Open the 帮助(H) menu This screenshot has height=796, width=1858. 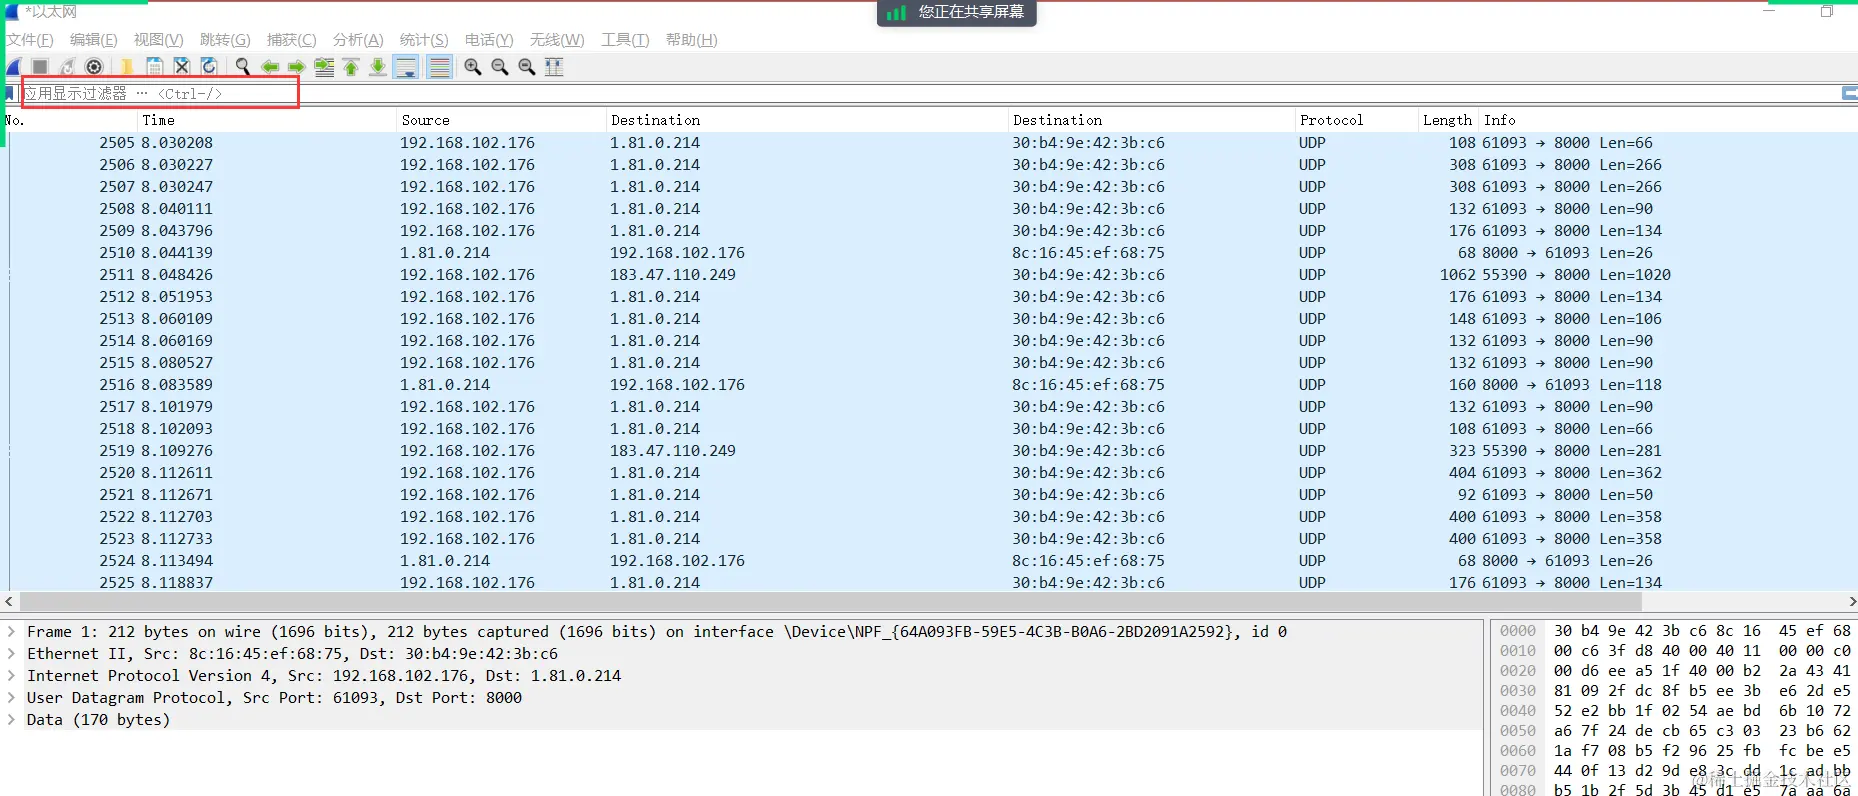coord(692,40)
